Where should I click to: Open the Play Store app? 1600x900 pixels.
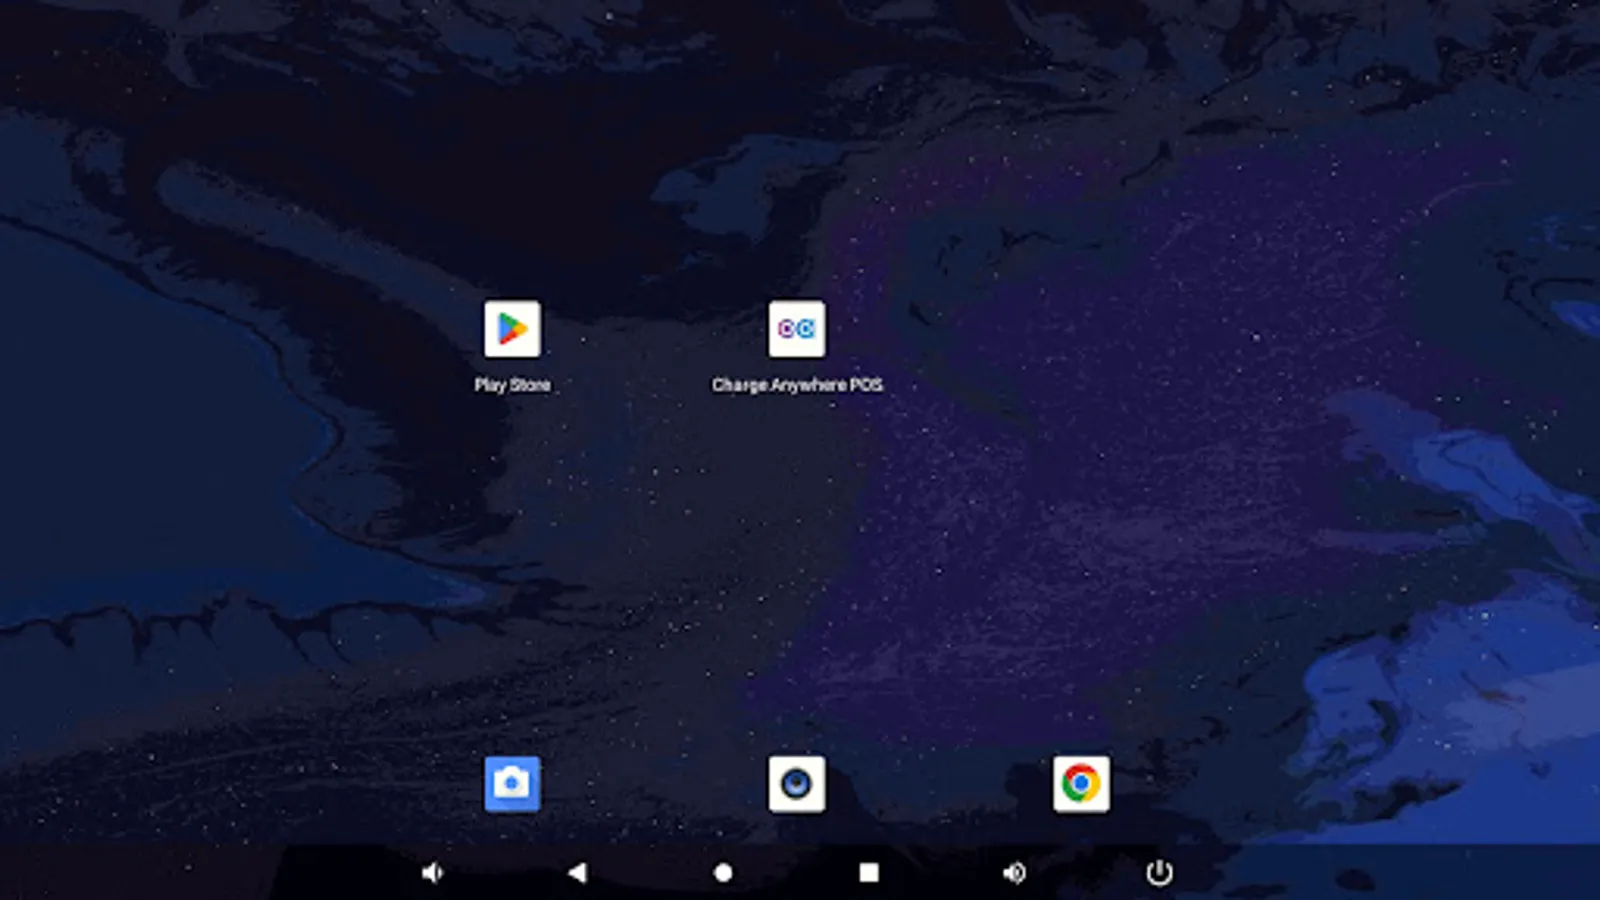coord(512,329)
